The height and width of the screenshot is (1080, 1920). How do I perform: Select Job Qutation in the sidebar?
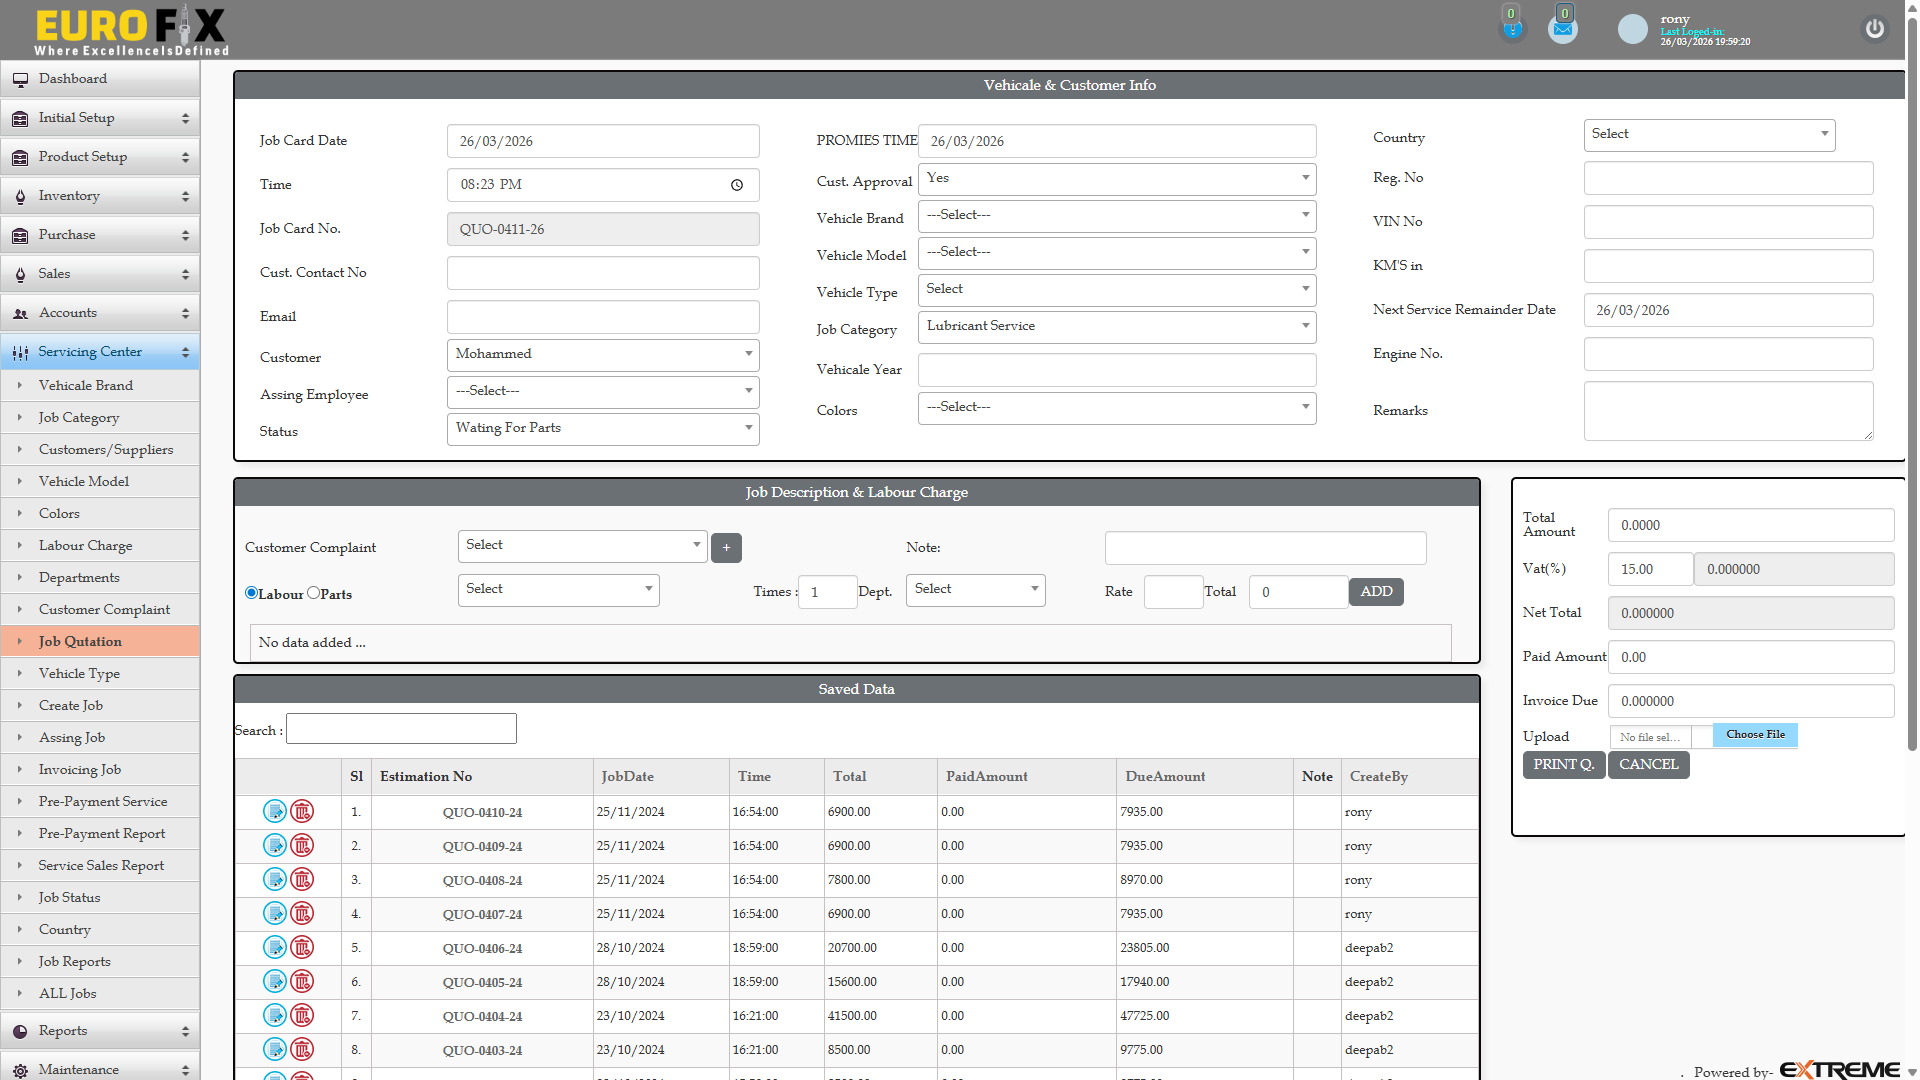(80, 641)
